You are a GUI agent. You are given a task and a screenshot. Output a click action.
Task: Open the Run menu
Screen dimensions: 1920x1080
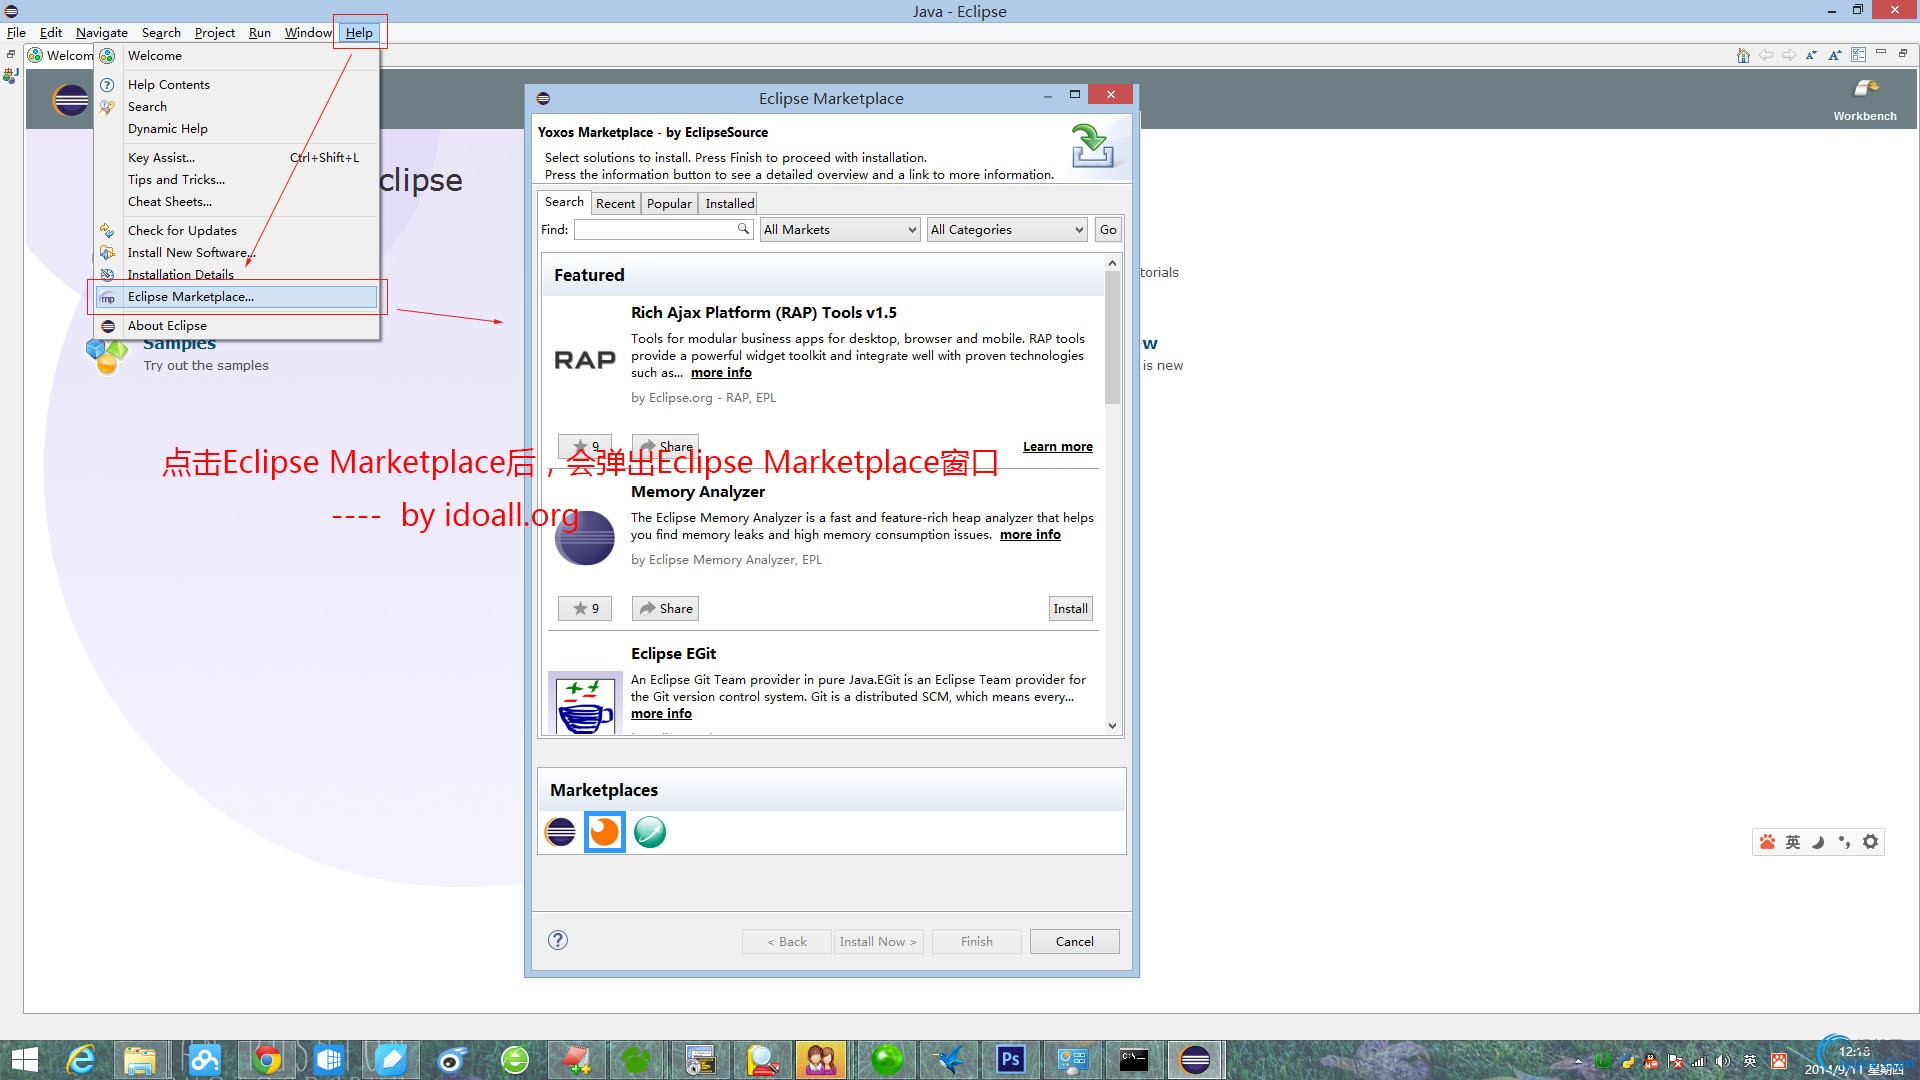pyautogui.click(x=260, y=32)
